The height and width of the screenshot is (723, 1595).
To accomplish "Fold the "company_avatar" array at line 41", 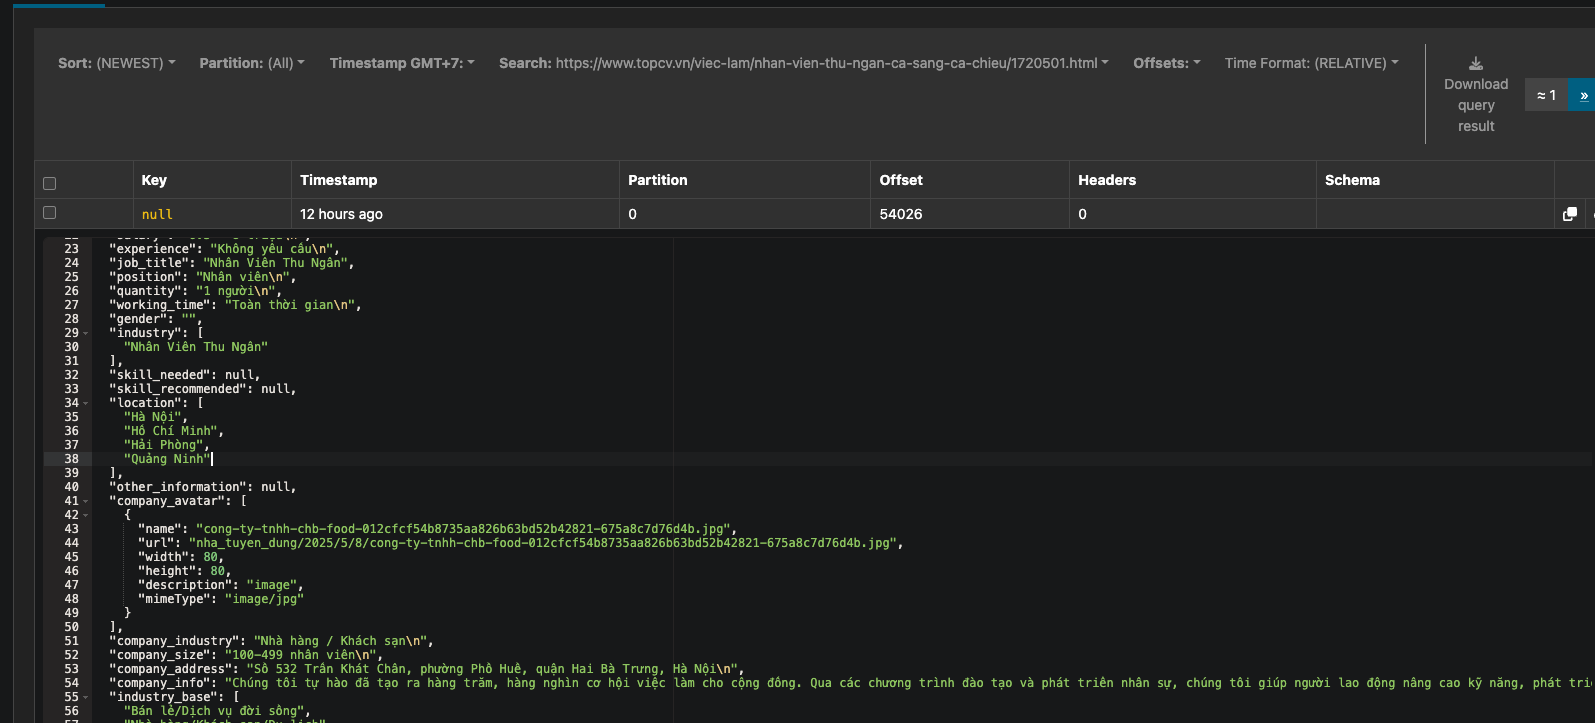I will (x=86, y=501).
